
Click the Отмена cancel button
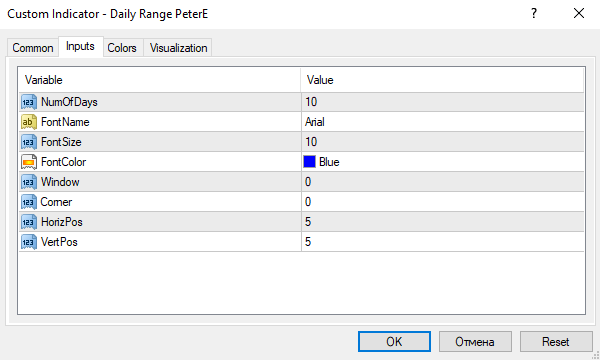[x=475, y=342]
